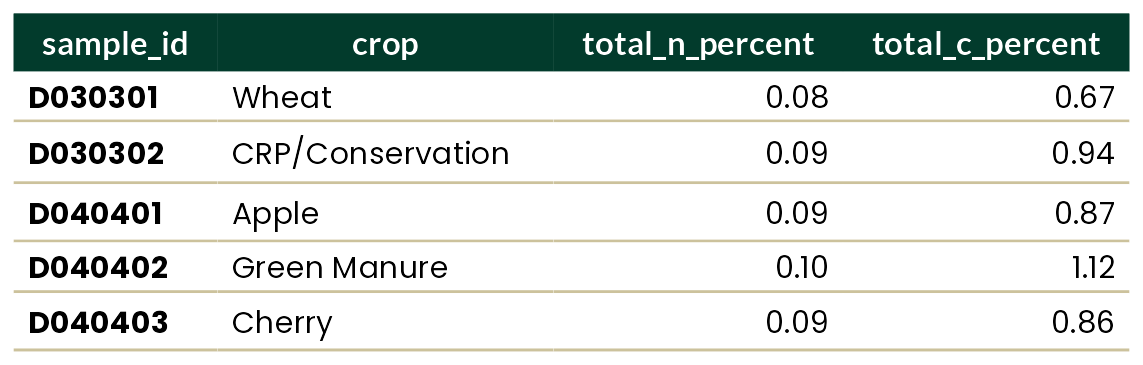The width and height of the screenshot is (1143, 365).
Task: Click the 0.67 carbon percent value
Action: pos(1085,97)
